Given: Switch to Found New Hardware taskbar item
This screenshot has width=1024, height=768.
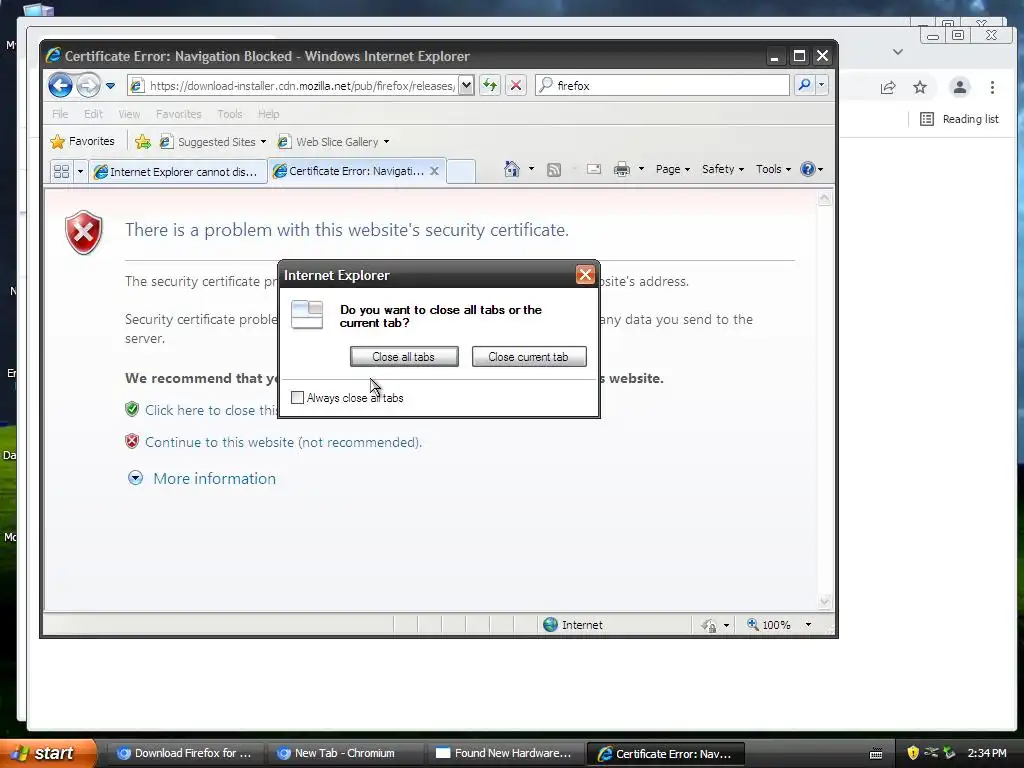Looking at the screenshot, I should tap(505, 753).
